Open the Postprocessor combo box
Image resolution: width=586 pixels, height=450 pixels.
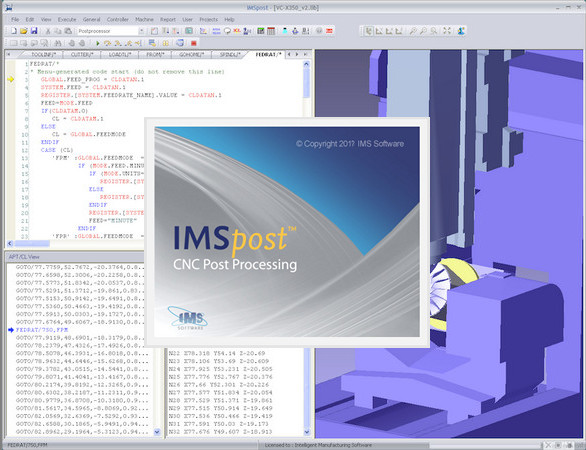click(x=111, y=31)
